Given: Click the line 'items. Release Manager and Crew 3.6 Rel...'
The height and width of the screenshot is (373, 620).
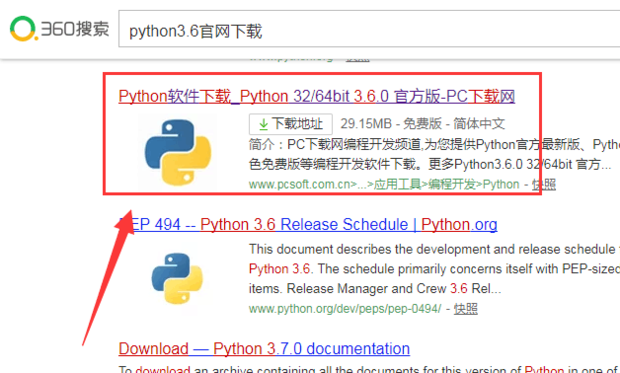Looking at the screenshot, I should coord(375,288).
